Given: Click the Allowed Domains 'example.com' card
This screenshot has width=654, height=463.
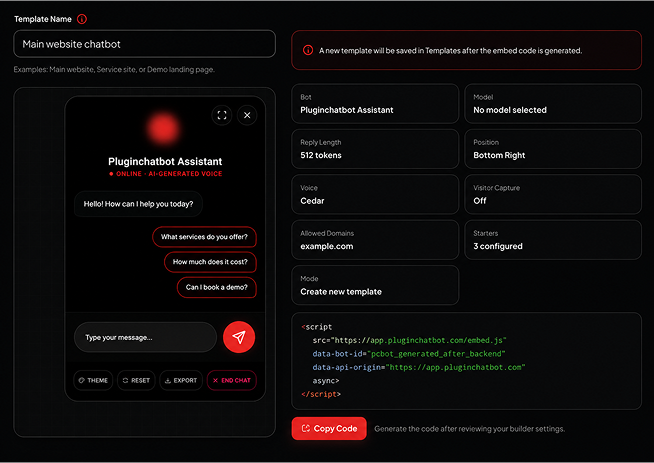Looking at the screenshot, I should (375, 240).
